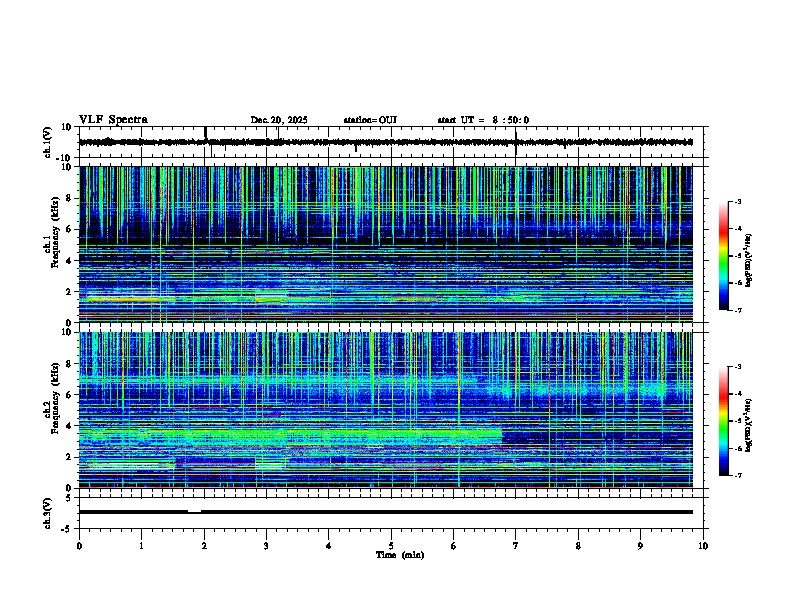Click the spike at 7 min in ch.1 waveform
The image size is (792, 612).
(x=516, y=143)
